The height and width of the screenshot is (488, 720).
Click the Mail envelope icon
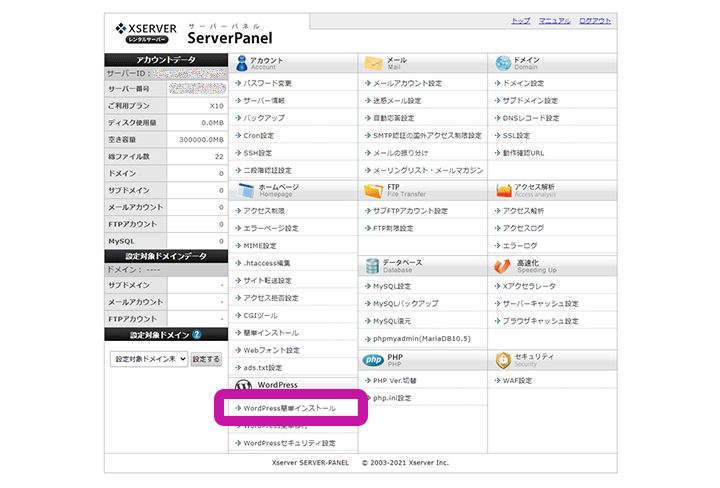coord(372,62)
